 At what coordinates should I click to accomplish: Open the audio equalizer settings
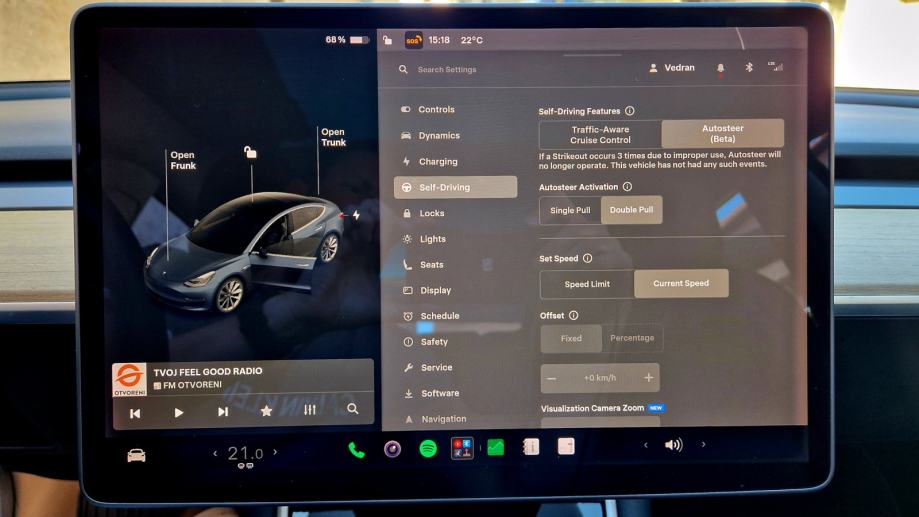[309, 410]
